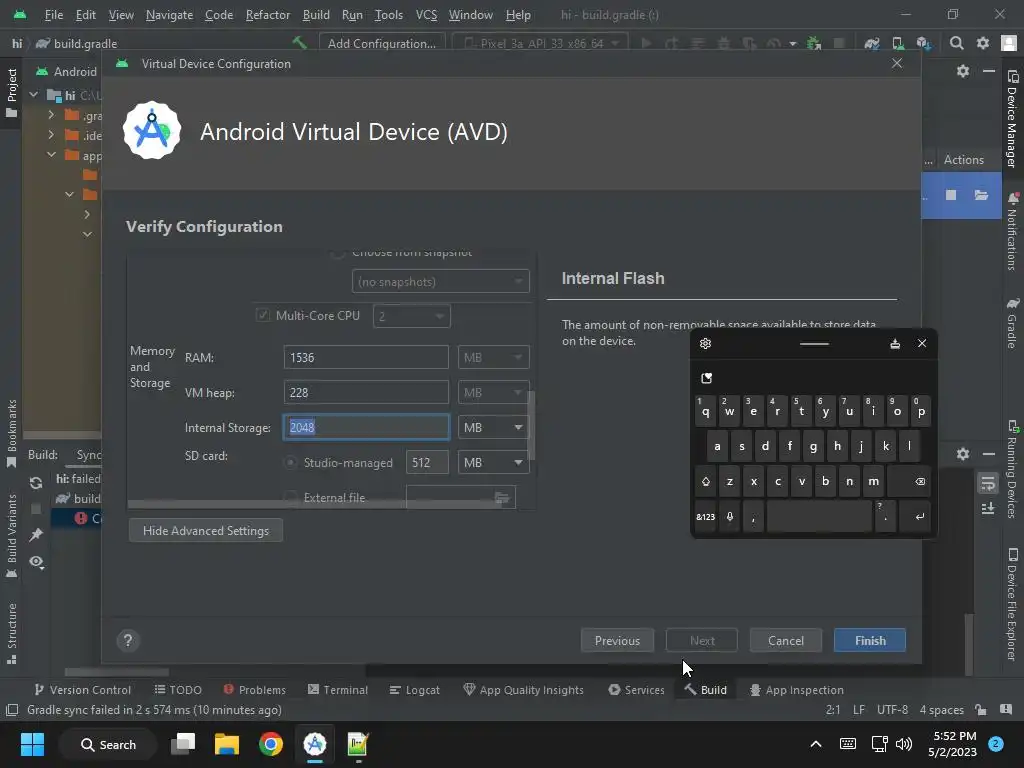Open the Device Manager folder icon
1024x768 pixels.
[981, 195]
